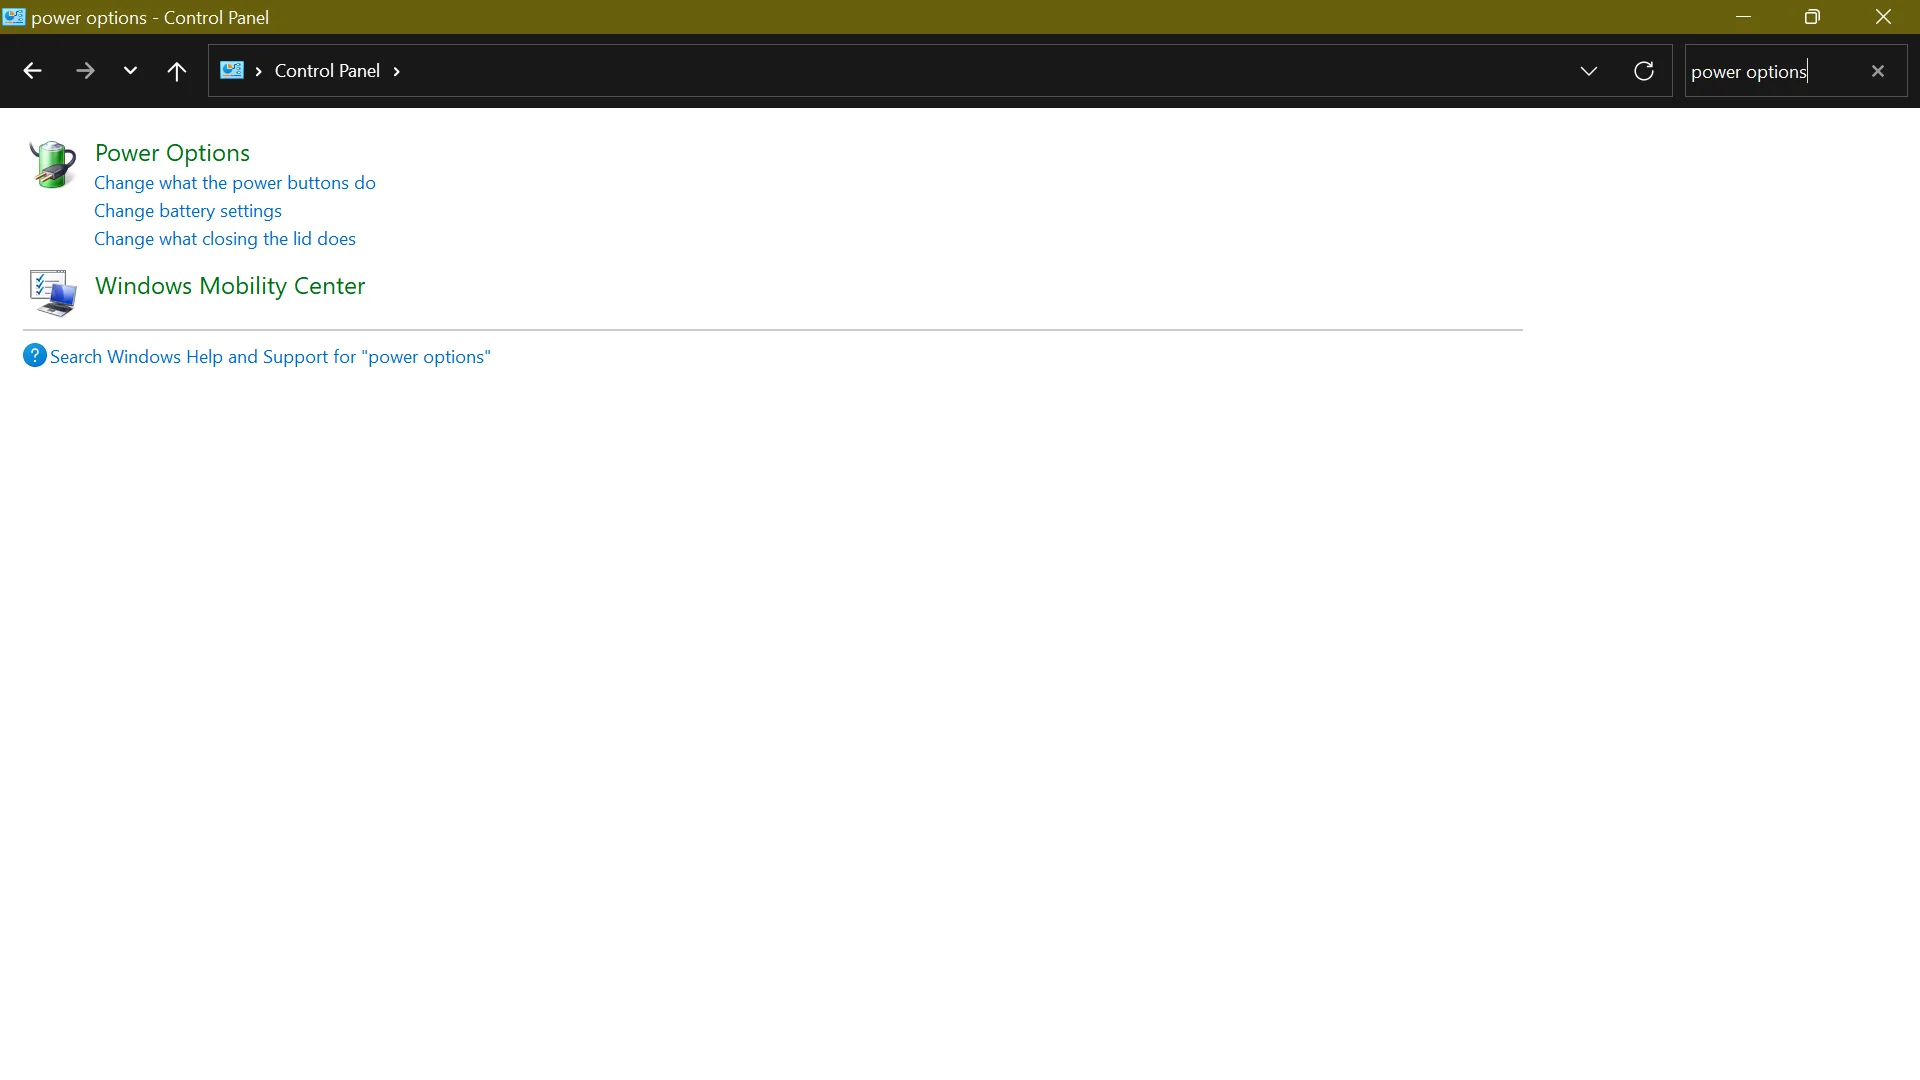The image size is (1920, 1080).
Task: Click the refresh button in toolbar
Action: click(x=1644, y=70)
